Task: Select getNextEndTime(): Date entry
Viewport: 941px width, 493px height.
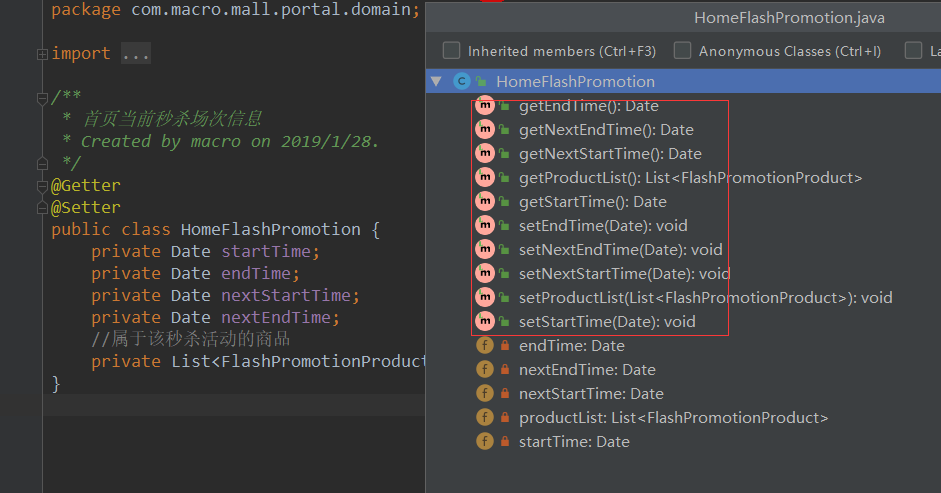Action: (x=606, y=130)
